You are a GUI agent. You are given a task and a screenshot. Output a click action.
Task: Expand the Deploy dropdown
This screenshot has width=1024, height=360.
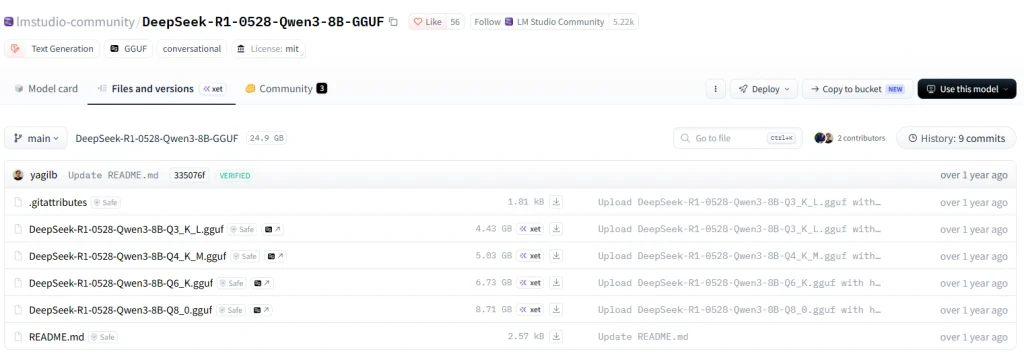[x=764, y=89]
